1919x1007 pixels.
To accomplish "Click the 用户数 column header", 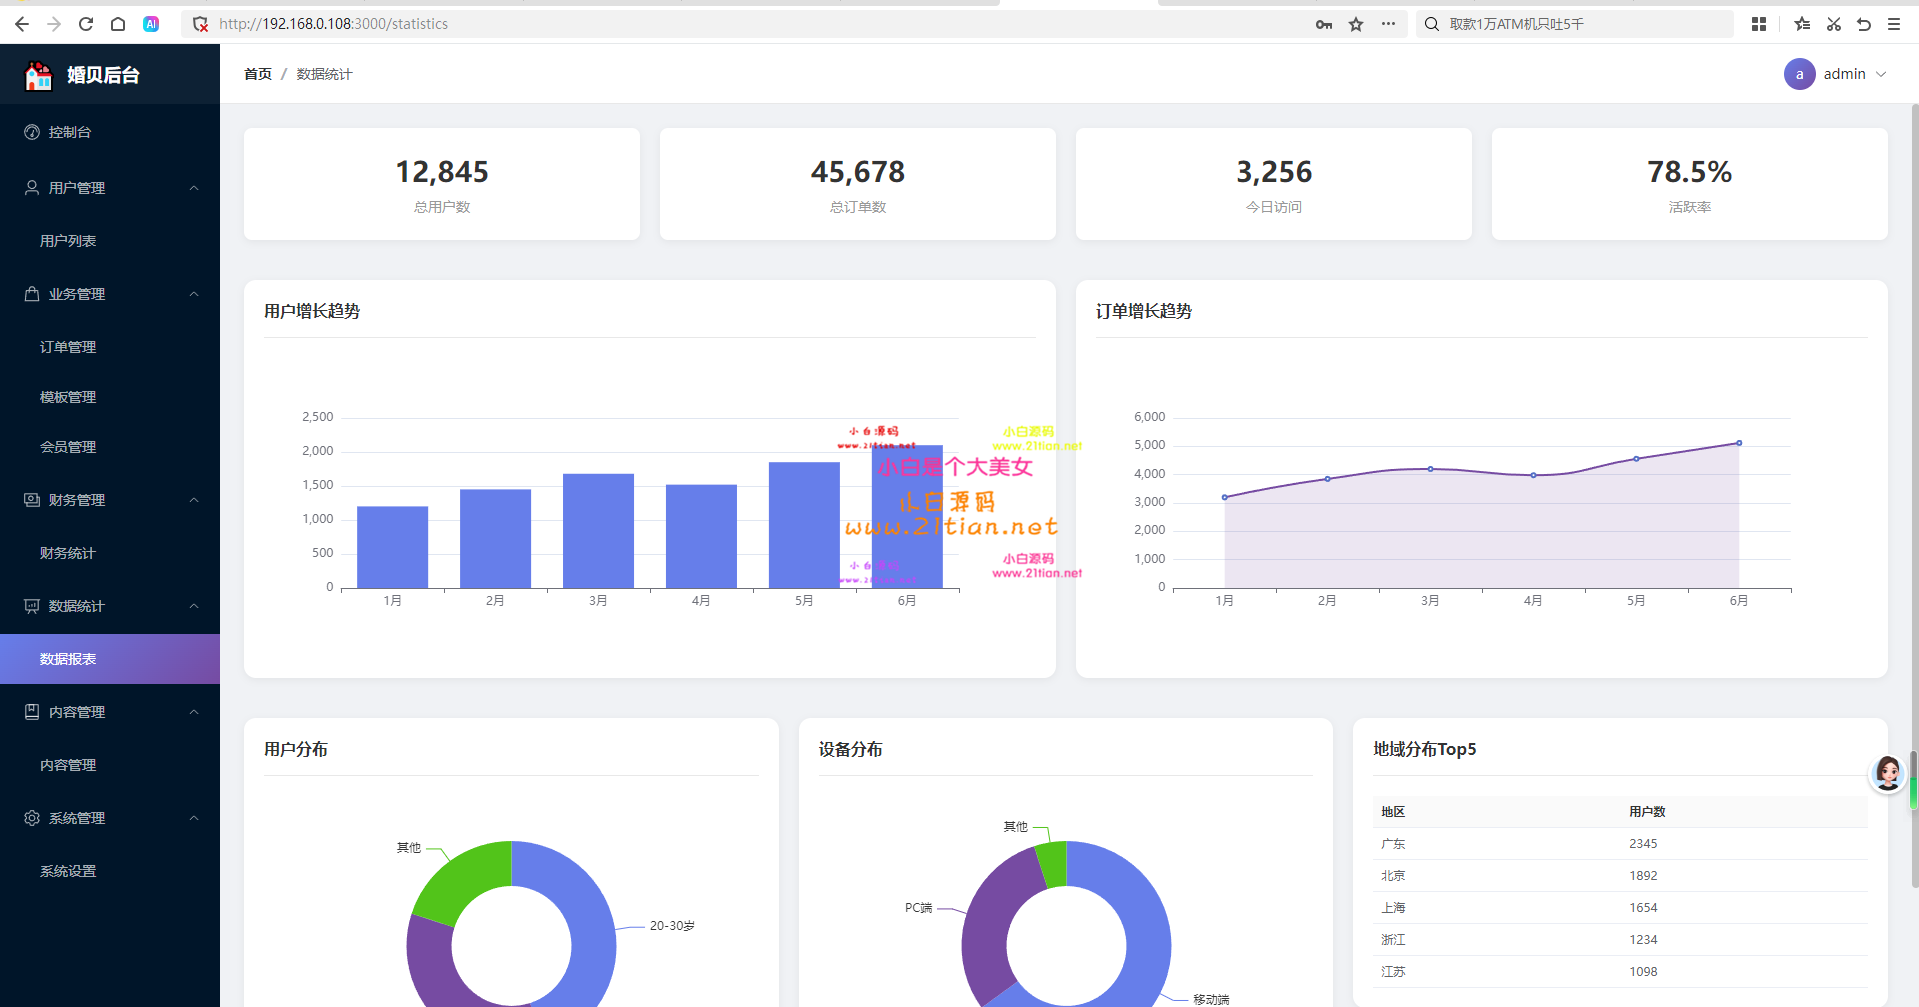I will [x=1647, y=812].
